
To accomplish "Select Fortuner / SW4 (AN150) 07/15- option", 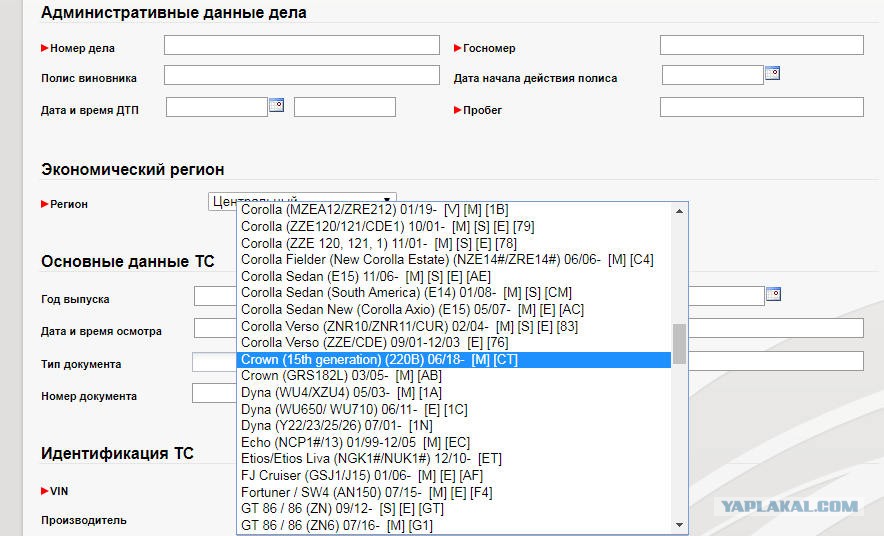I will point(454,493).
